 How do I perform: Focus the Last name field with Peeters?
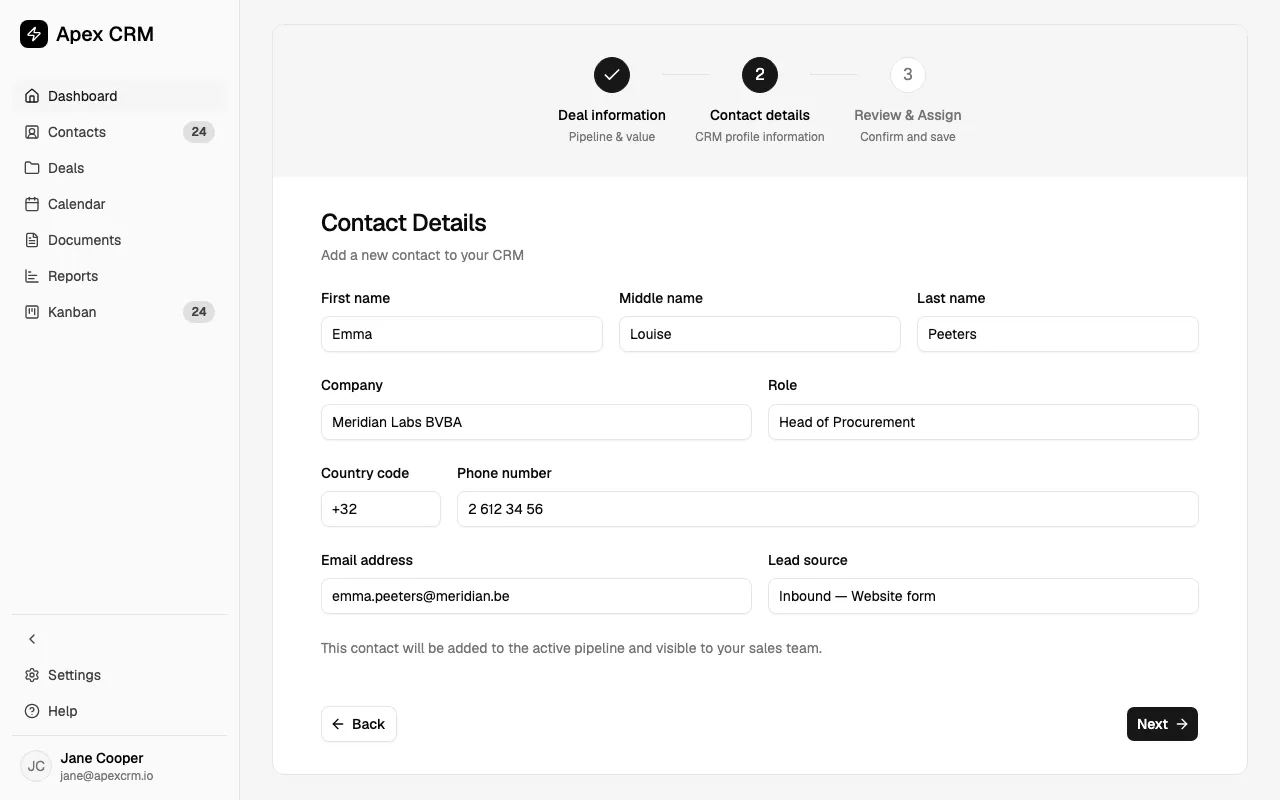(x=1058, y=334)
